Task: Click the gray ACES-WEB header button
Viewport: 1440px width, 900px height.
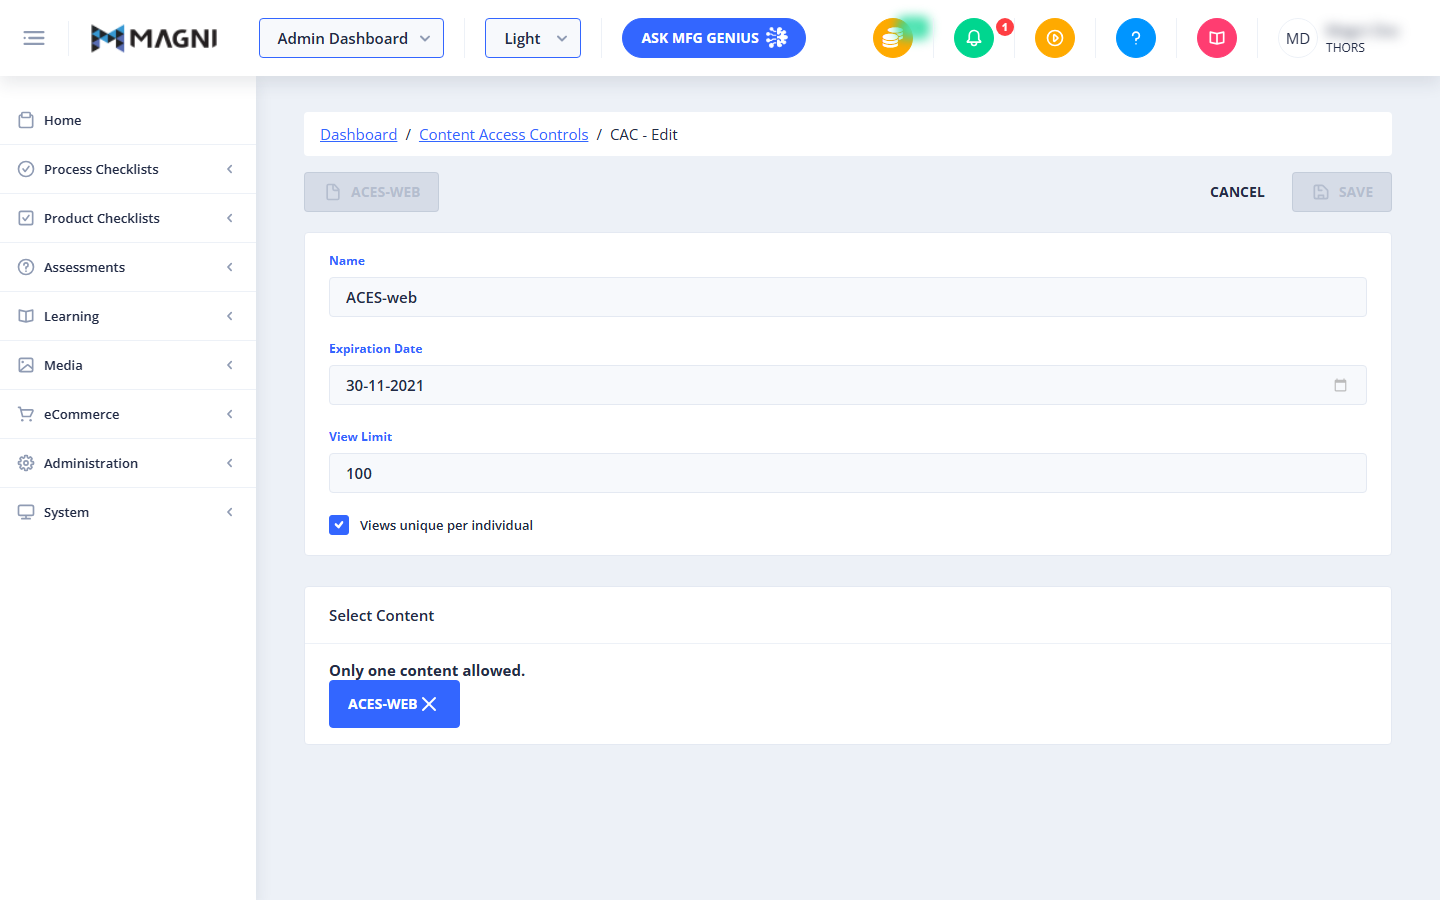Action: tap(371, 192)
